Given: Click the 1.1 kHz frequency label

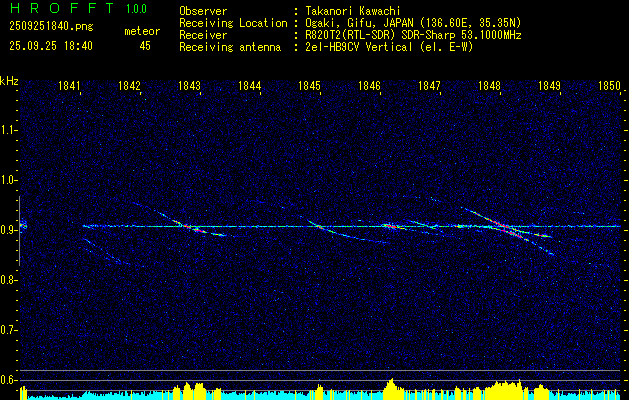Looking at the screenshot, I should pos(7,130).
